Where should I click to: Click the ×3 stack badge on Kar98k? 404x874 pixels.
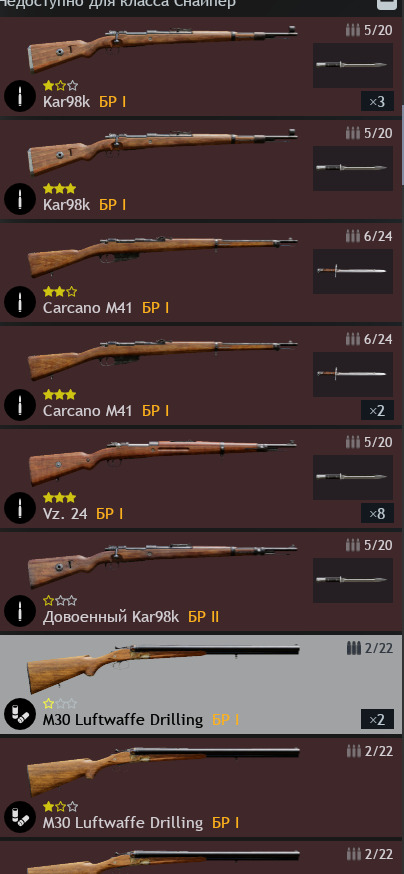pyautogui.click(x=377, y=101)
